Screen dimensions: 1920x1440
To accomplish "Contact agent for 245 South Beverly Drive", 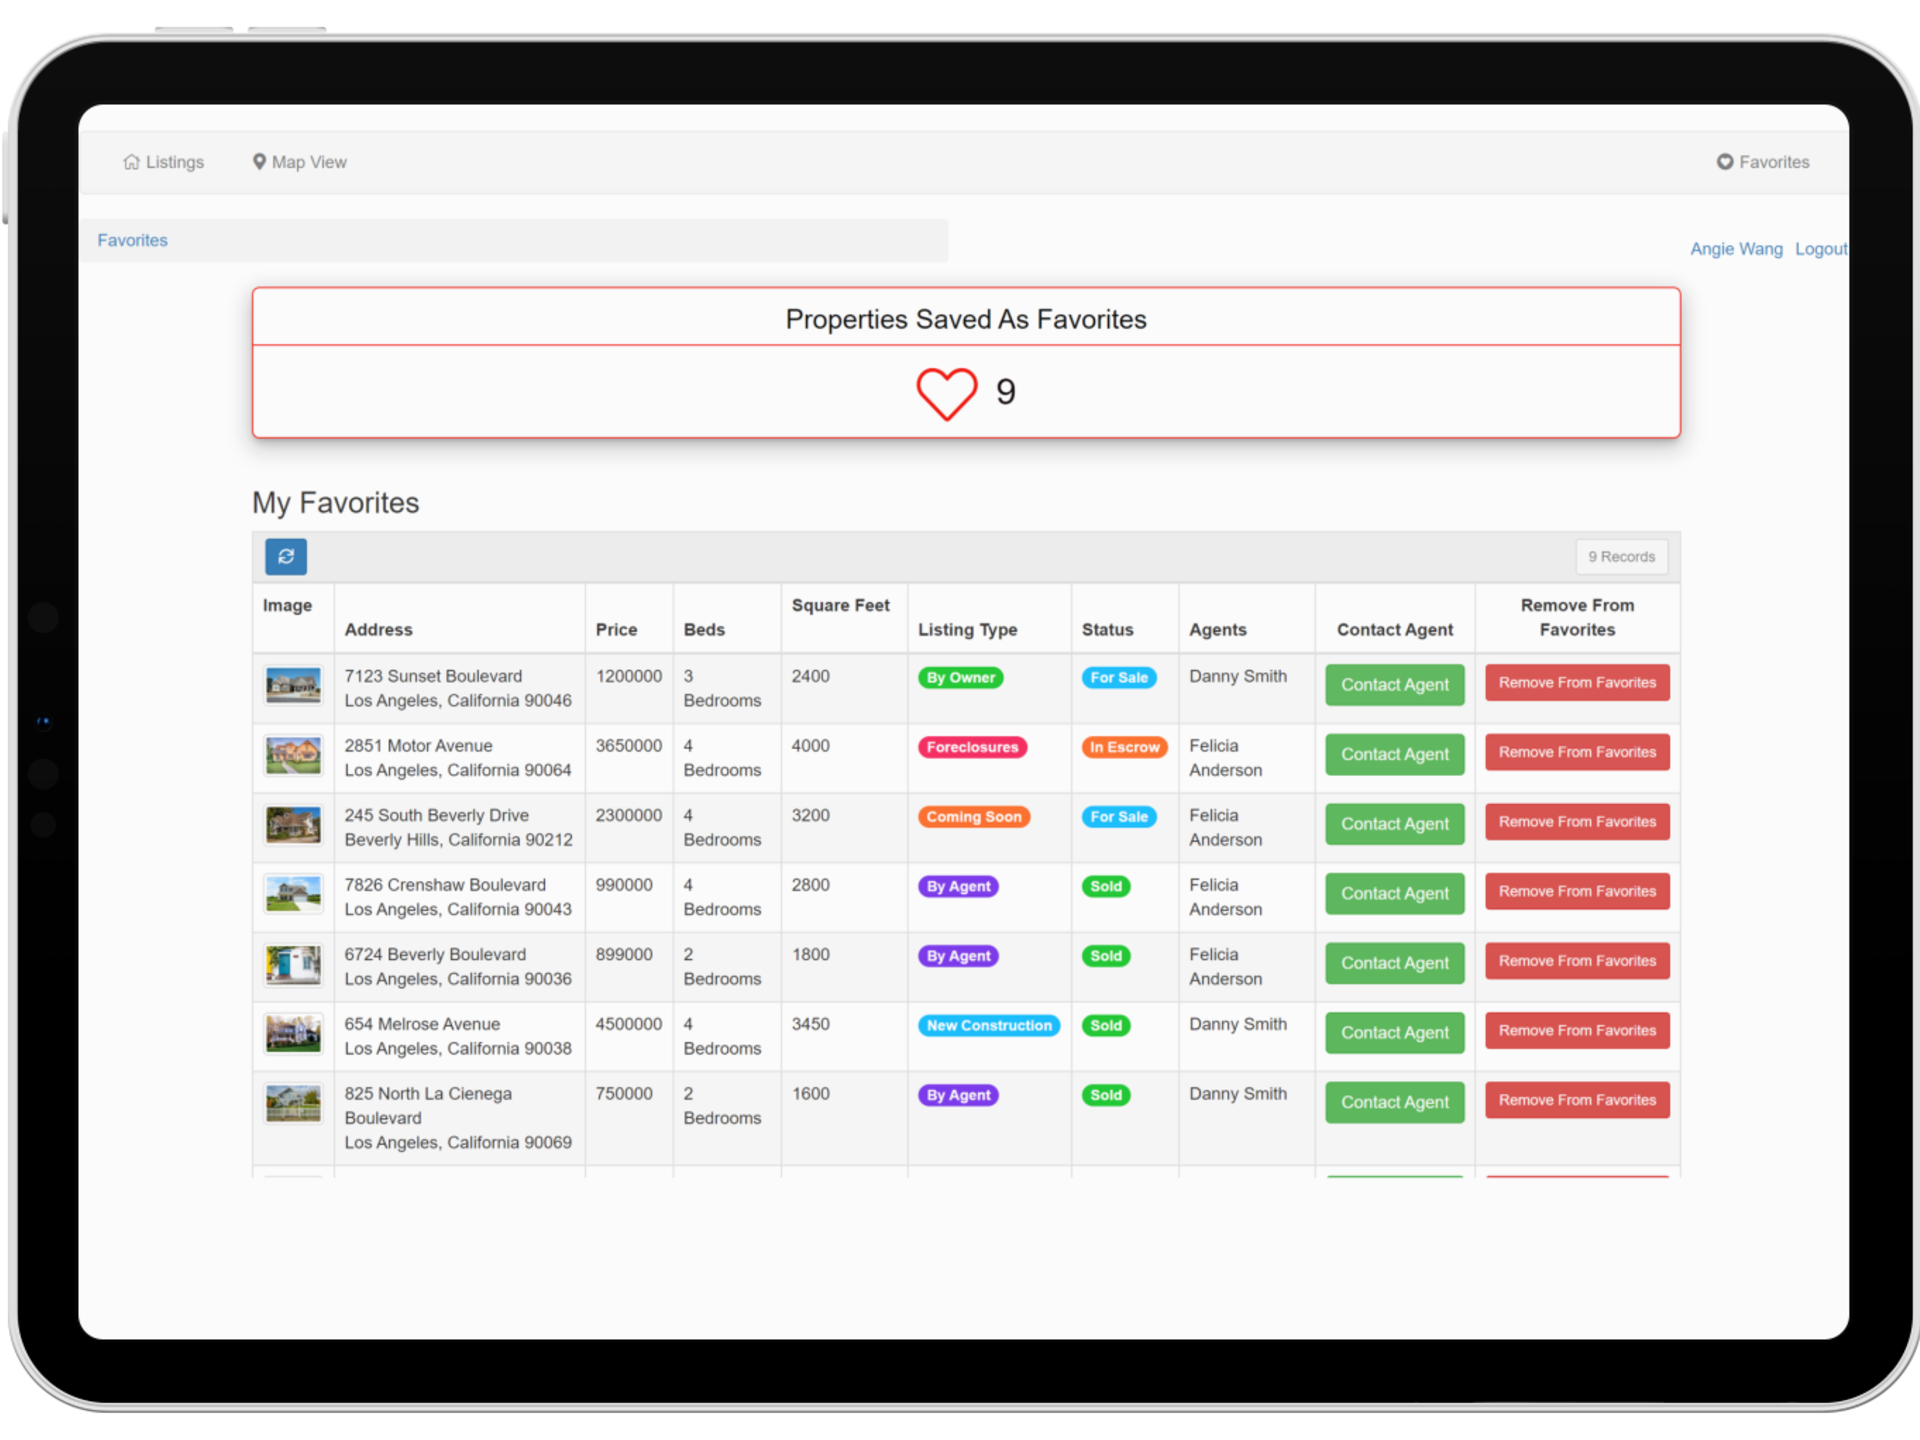I will (1394, 824).
